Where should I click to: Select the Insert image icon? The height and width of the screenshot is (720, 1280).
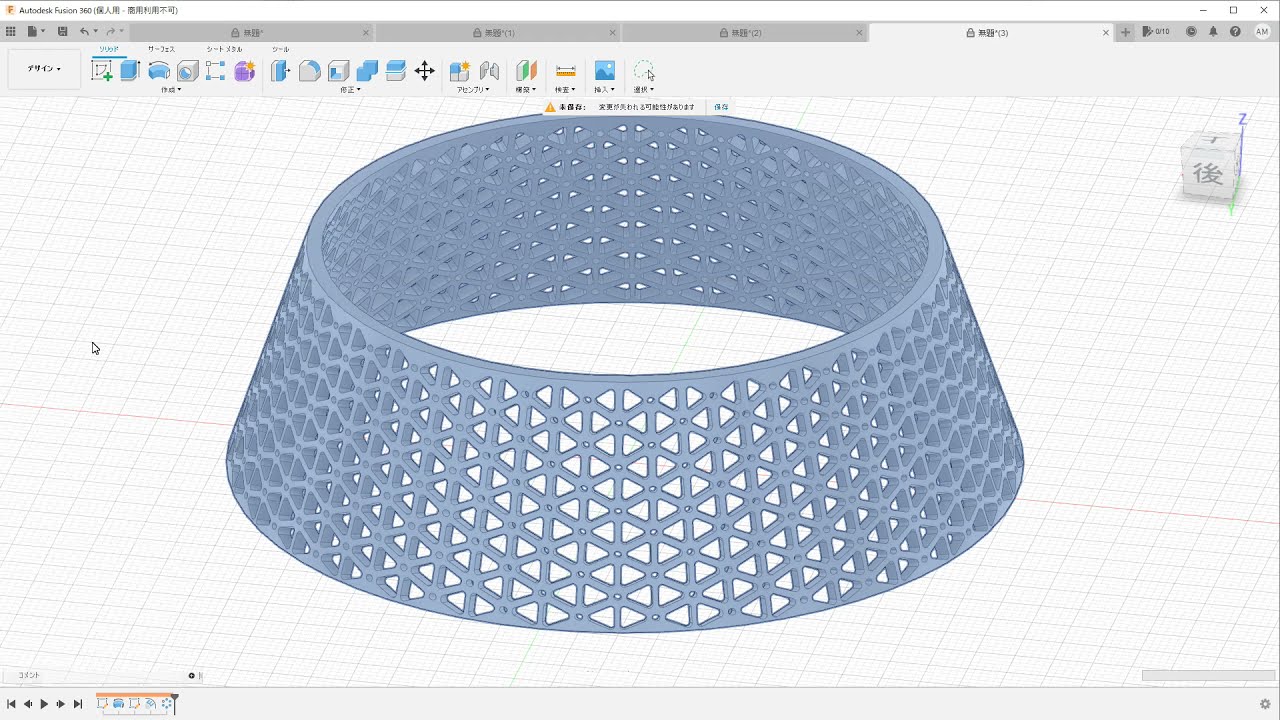tap(604, 71)
